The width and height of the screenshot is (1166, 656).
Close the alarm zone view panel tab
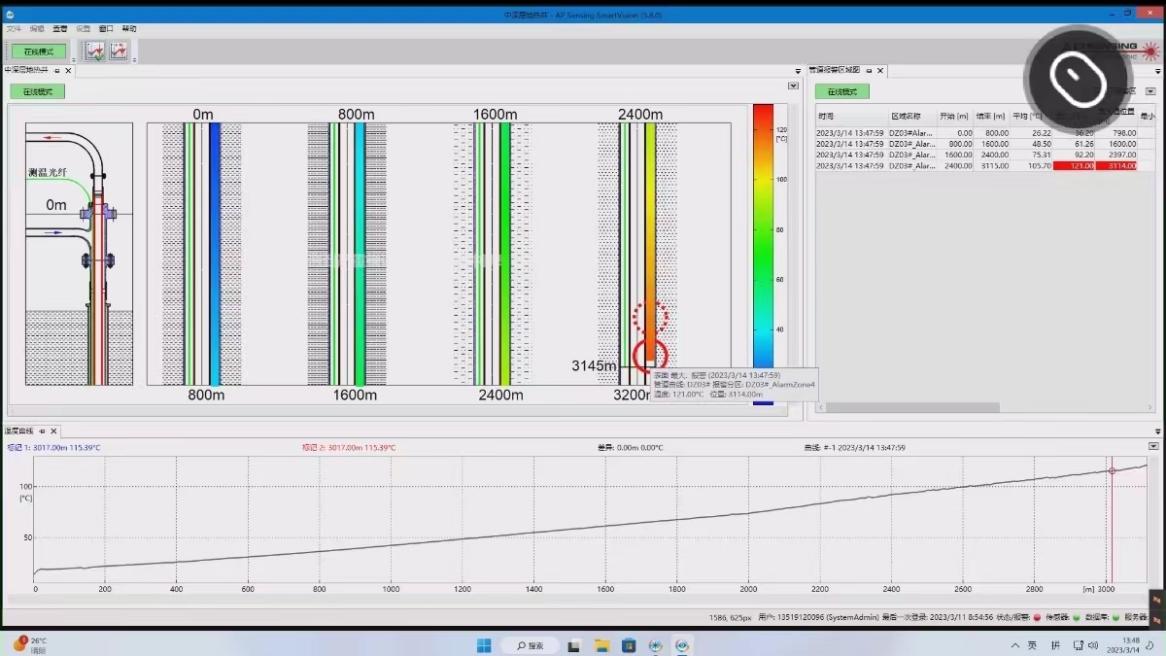pos(881,71)
